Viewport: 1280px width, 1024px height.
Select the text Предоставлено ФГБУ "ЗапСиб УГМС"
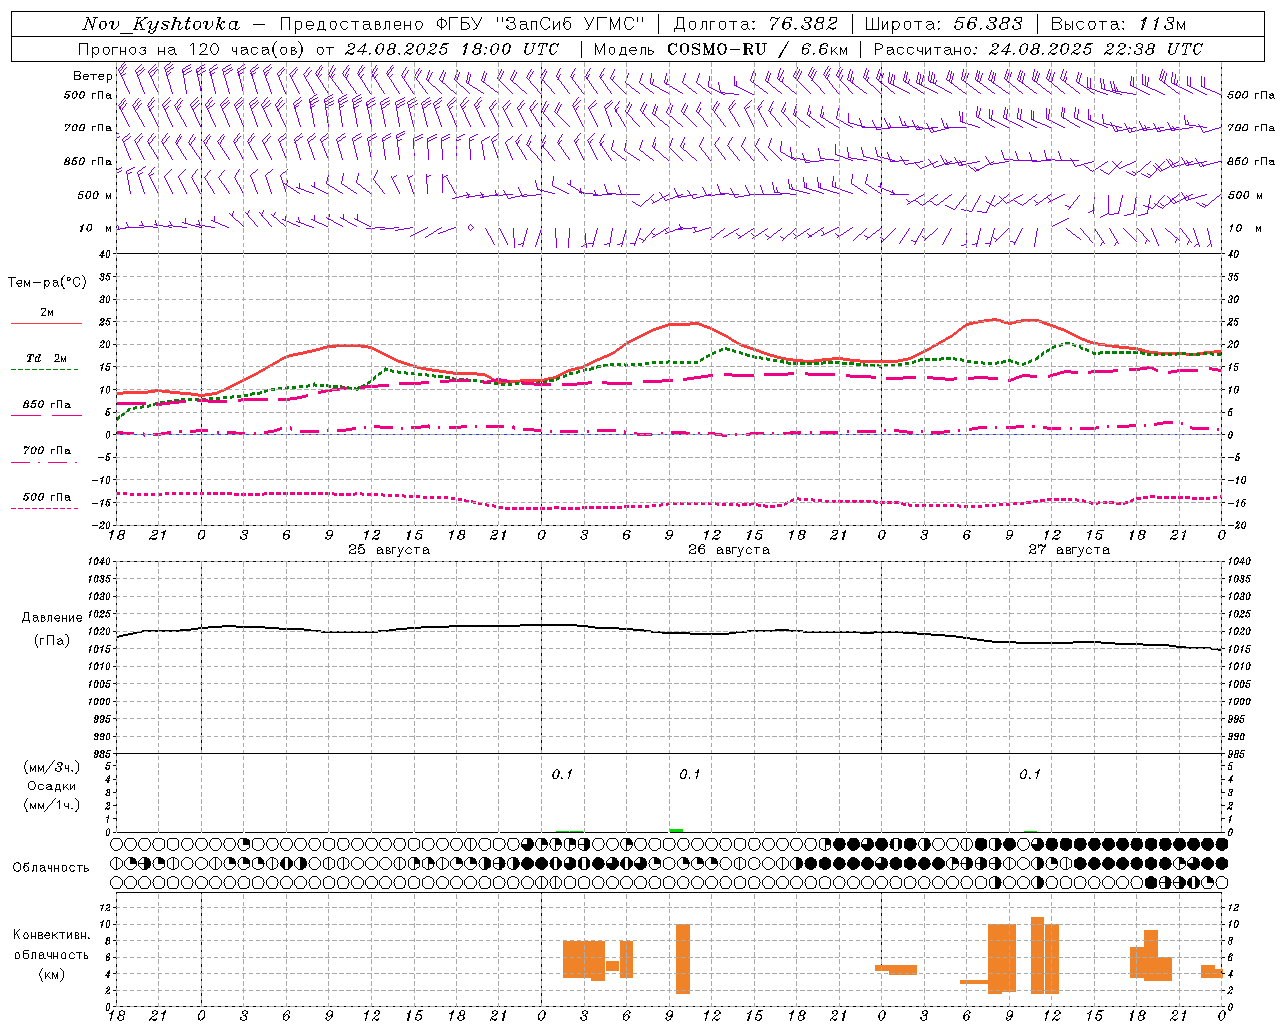[462, 24]
